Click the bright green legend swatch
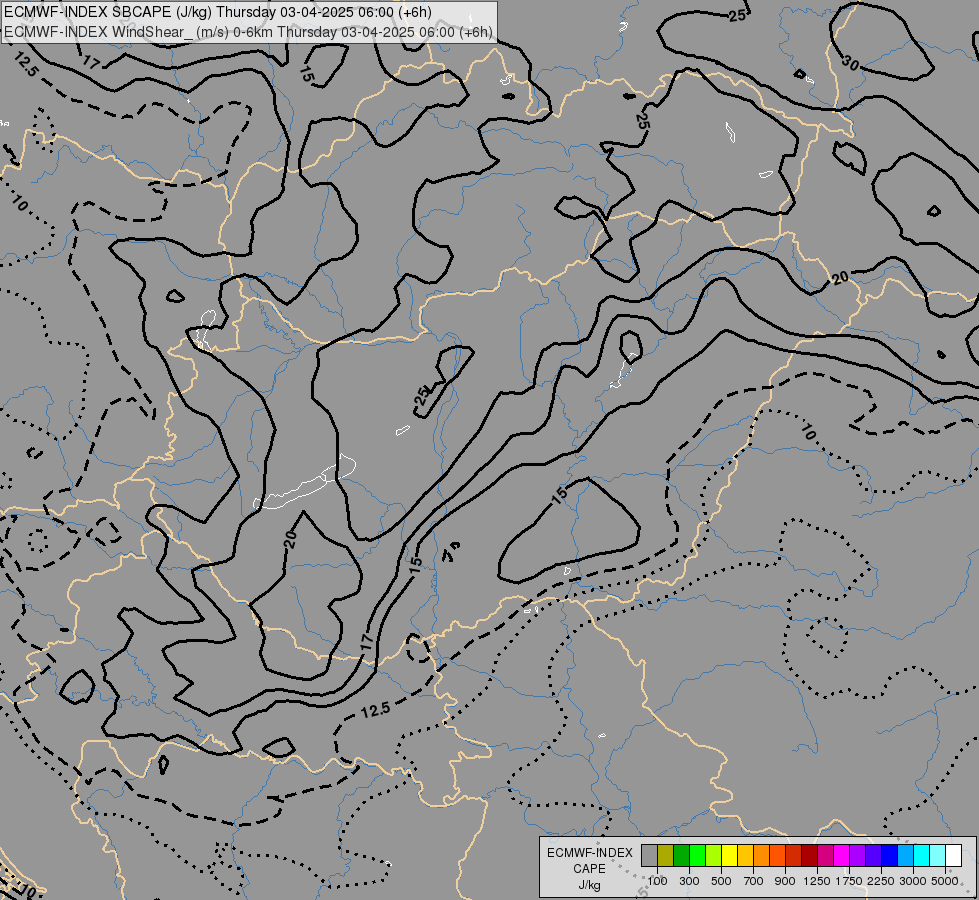The width and height of the screenshot is (979, 900). tap(697, 855)
